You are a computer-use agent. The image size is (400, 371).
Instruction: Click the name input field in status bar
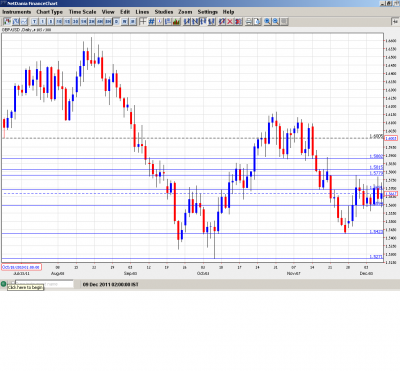point(44,284)
